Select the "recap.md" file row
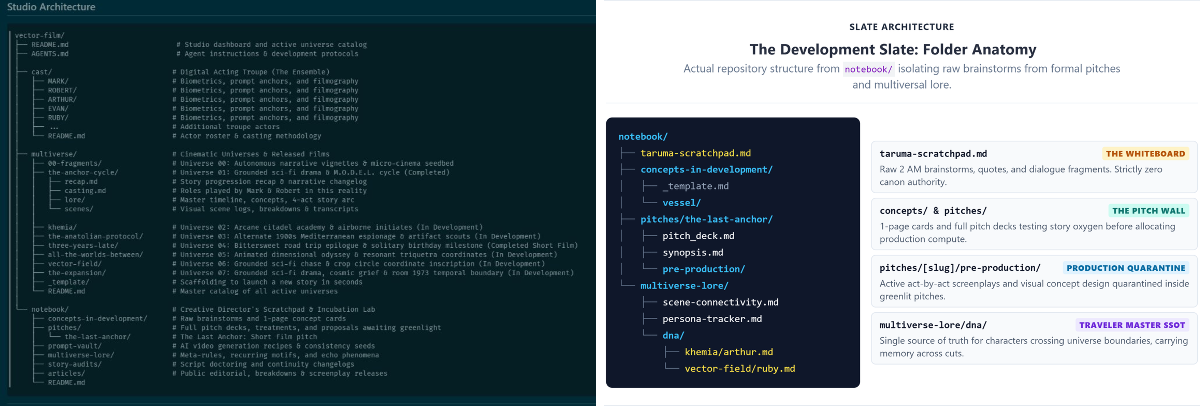 click(x=80, y=181)
